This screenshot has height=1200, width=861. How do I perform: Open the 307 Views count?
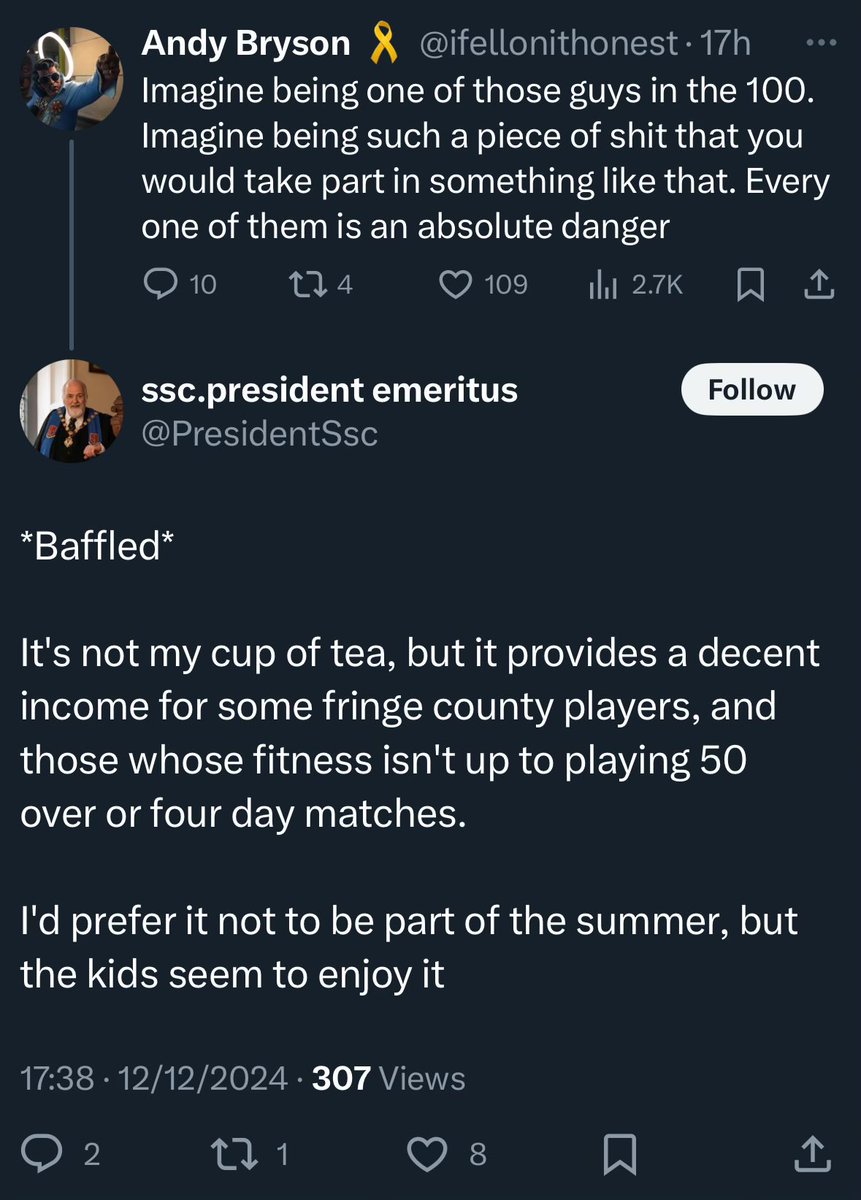click(x=389, y=1078)
